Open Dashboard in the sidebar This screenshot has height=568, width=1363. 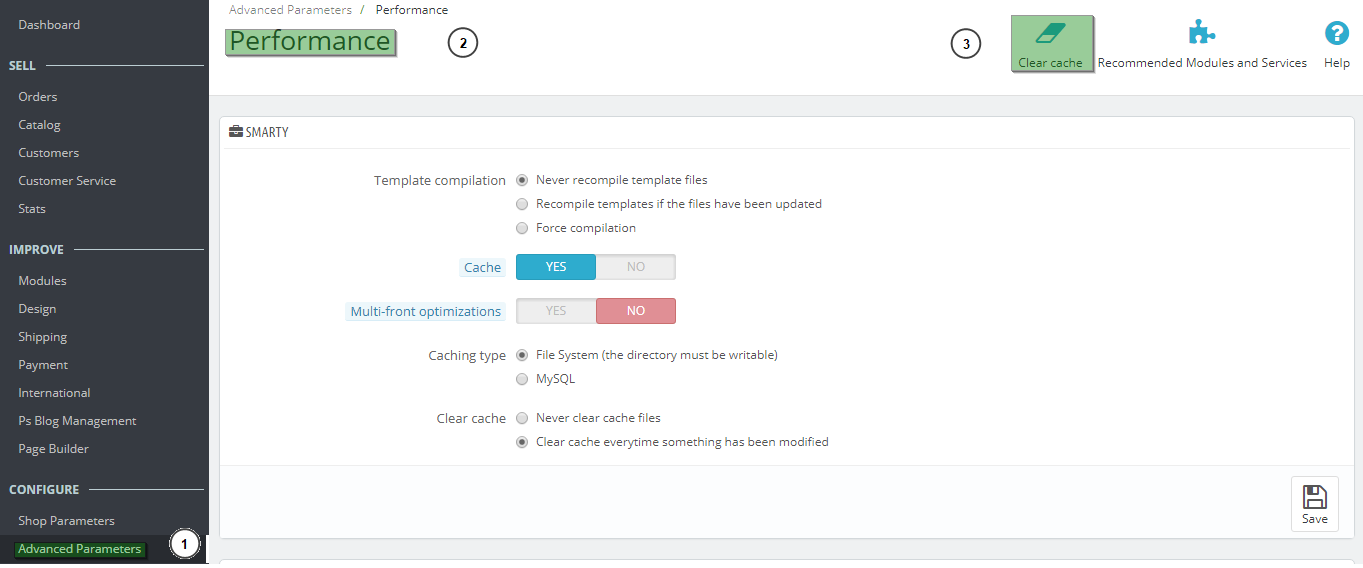(49, 25)
